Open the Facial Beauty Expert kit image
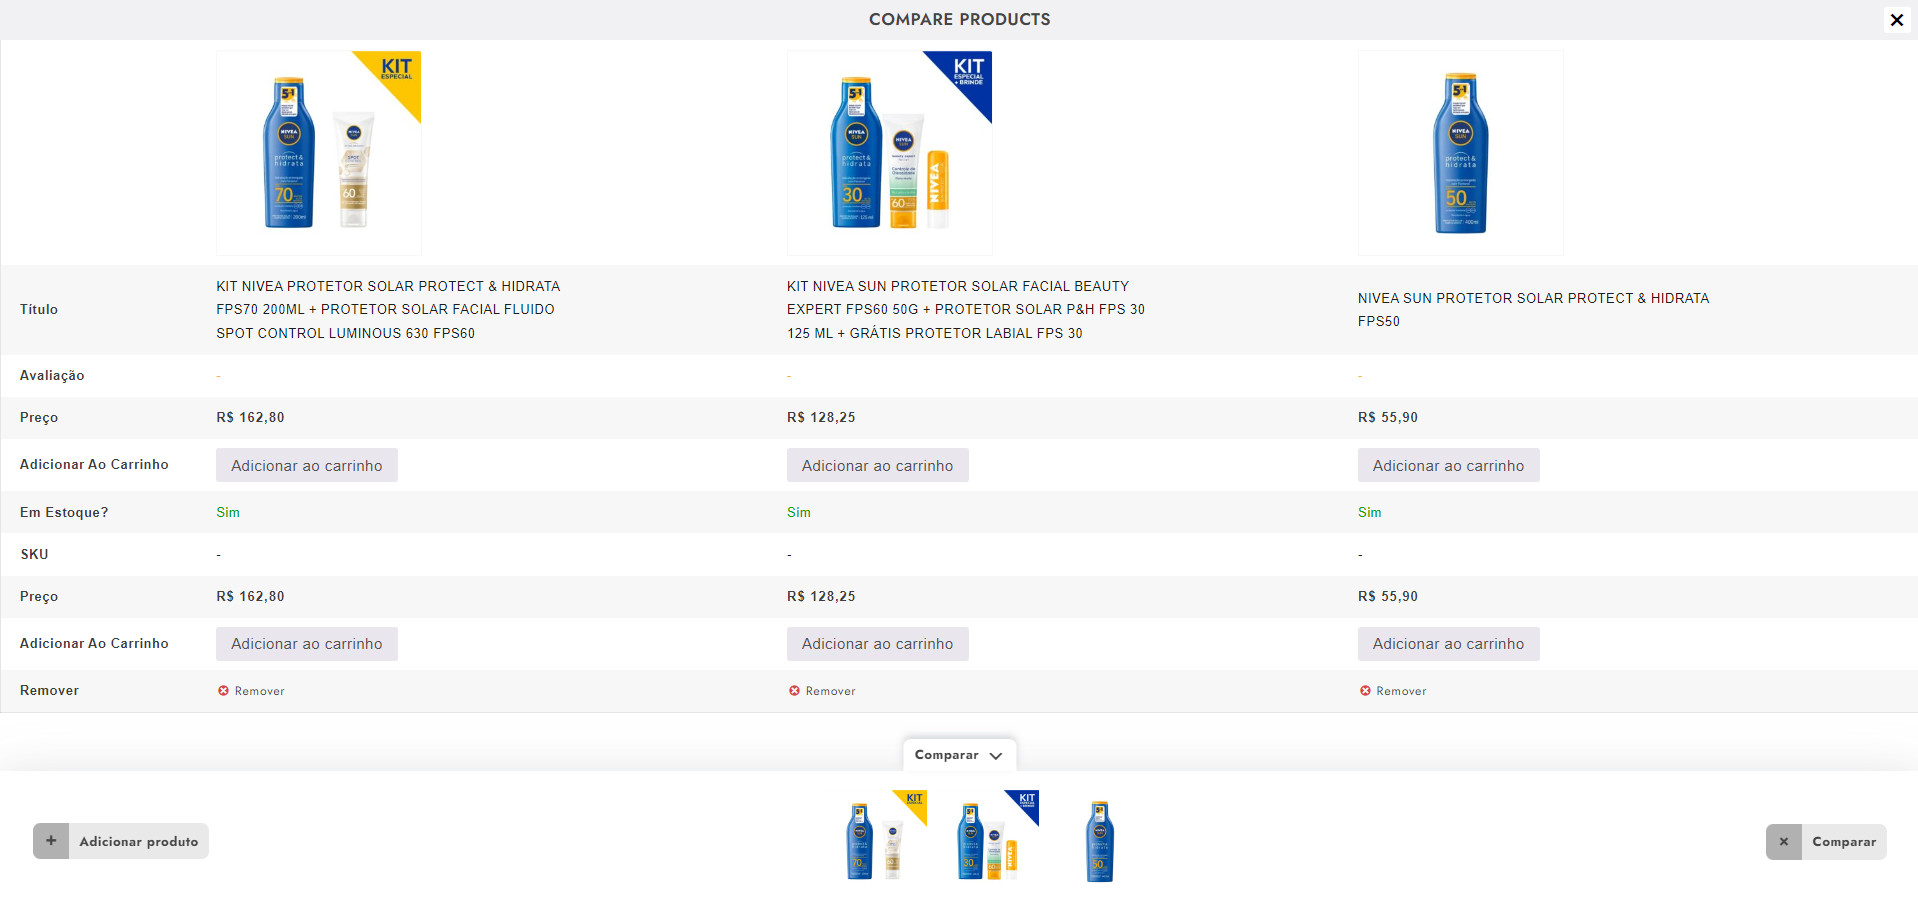1918x908 pixels. click(889, 153)
